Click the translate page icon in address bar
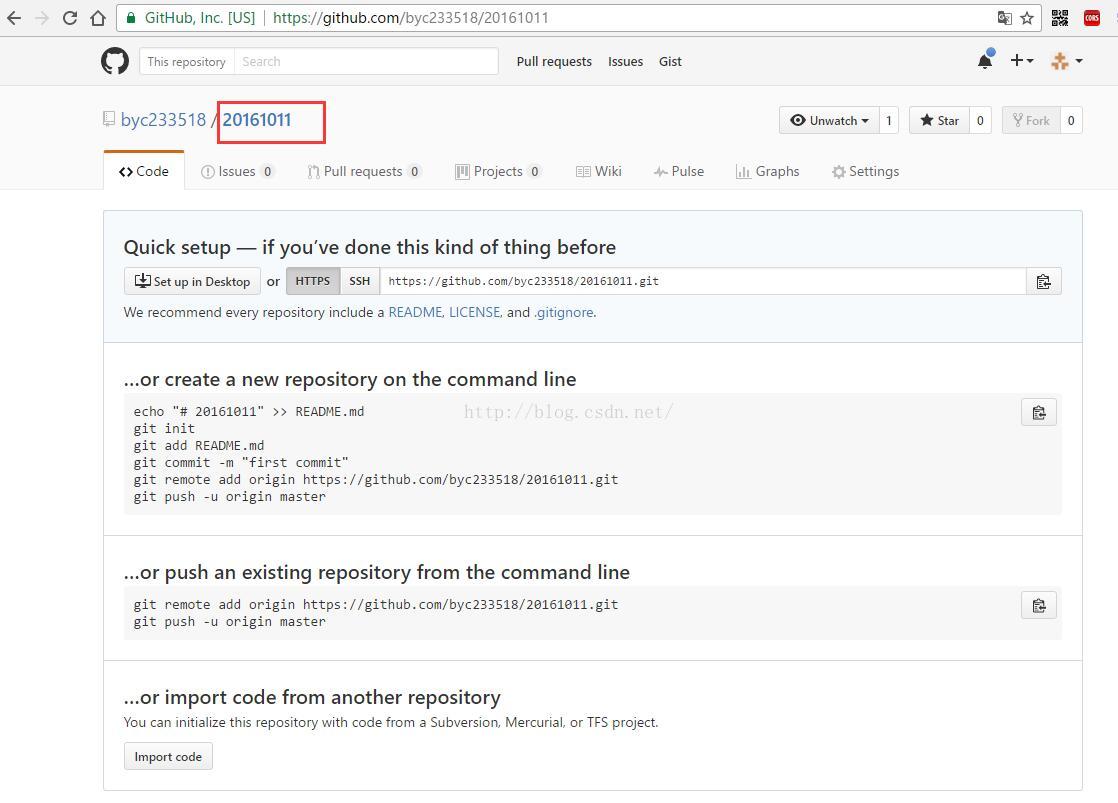The width and height of the screenshot is (1118, 803). 1004,18
